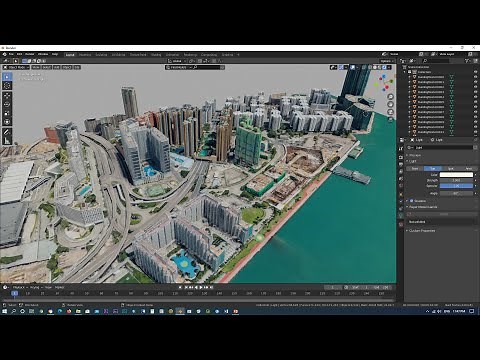This screenshot has height=360, width=480.
Task: Set light type to Point
Action: [415, 168]
